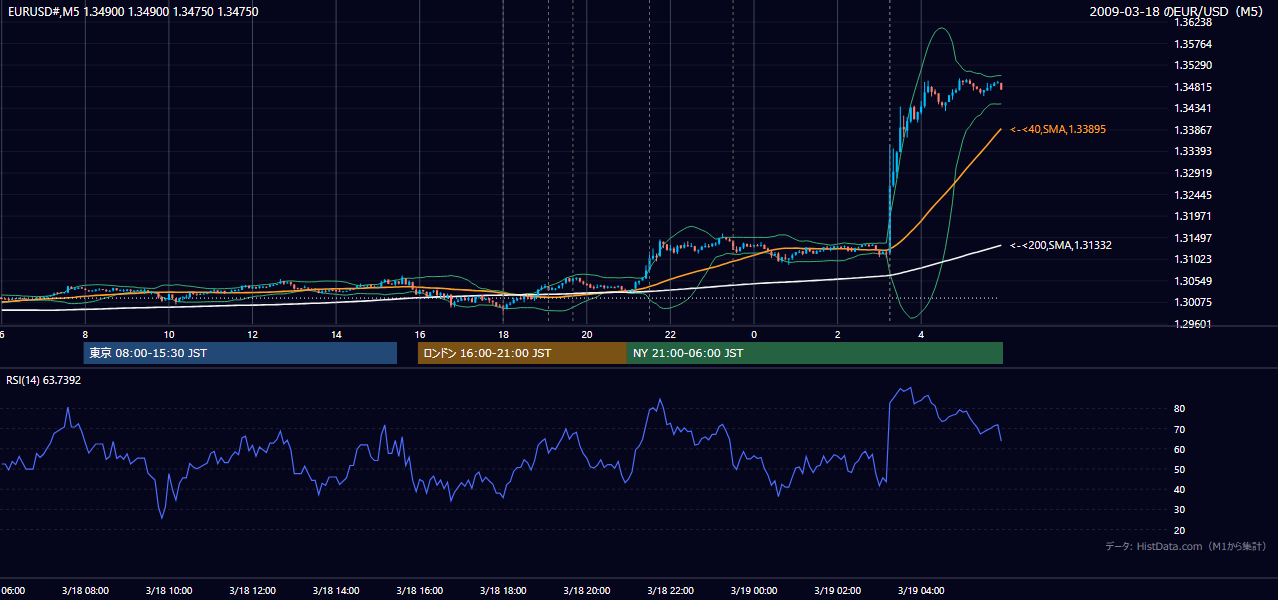1278x600 pixels.
Task: Click price axis value 1.35290
Action: 1194,65
